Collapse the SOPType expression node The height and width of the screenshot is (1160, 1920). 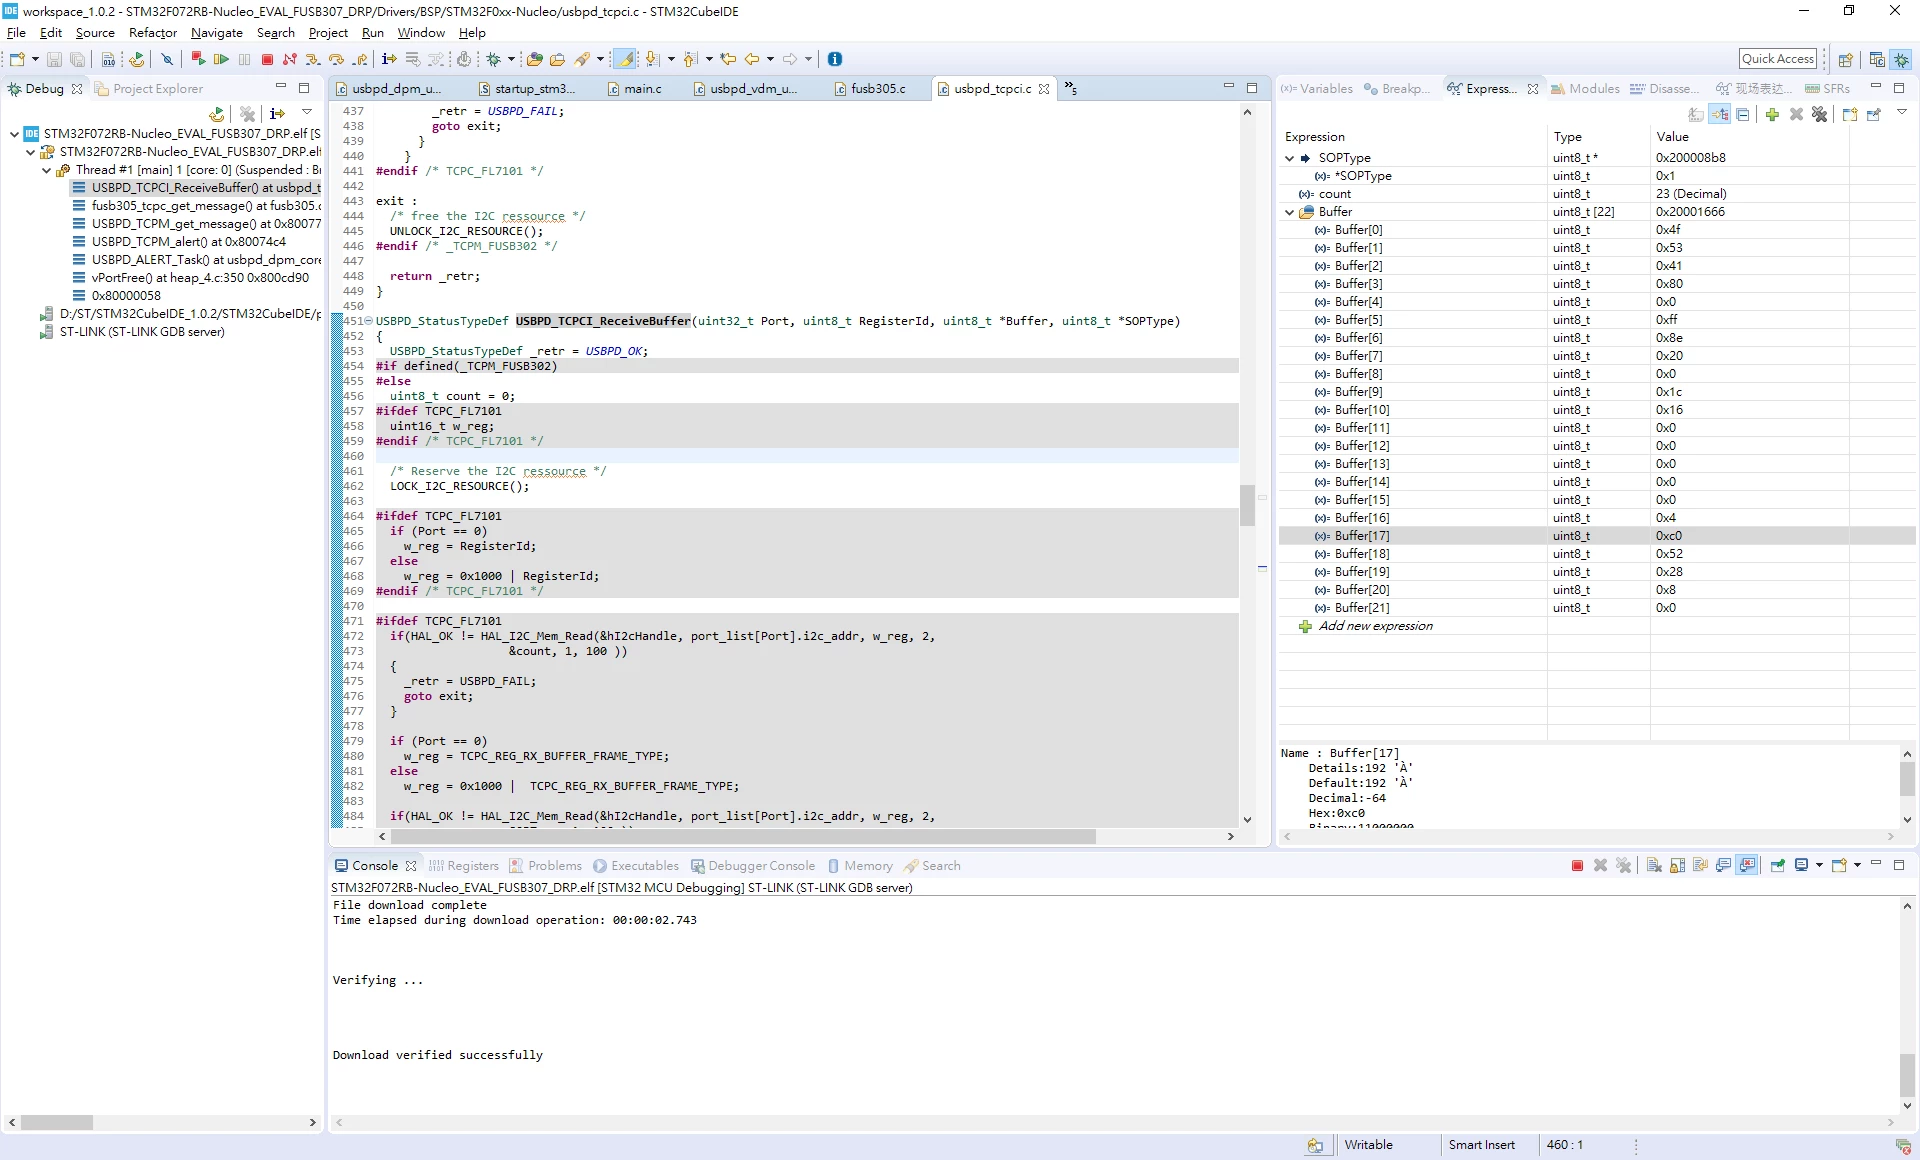pyautogui.click(x=1290, y=158)
